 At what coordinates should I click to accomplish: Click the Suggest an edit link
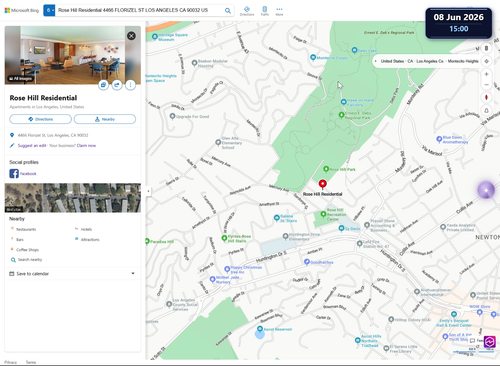(x=32, y=146)
